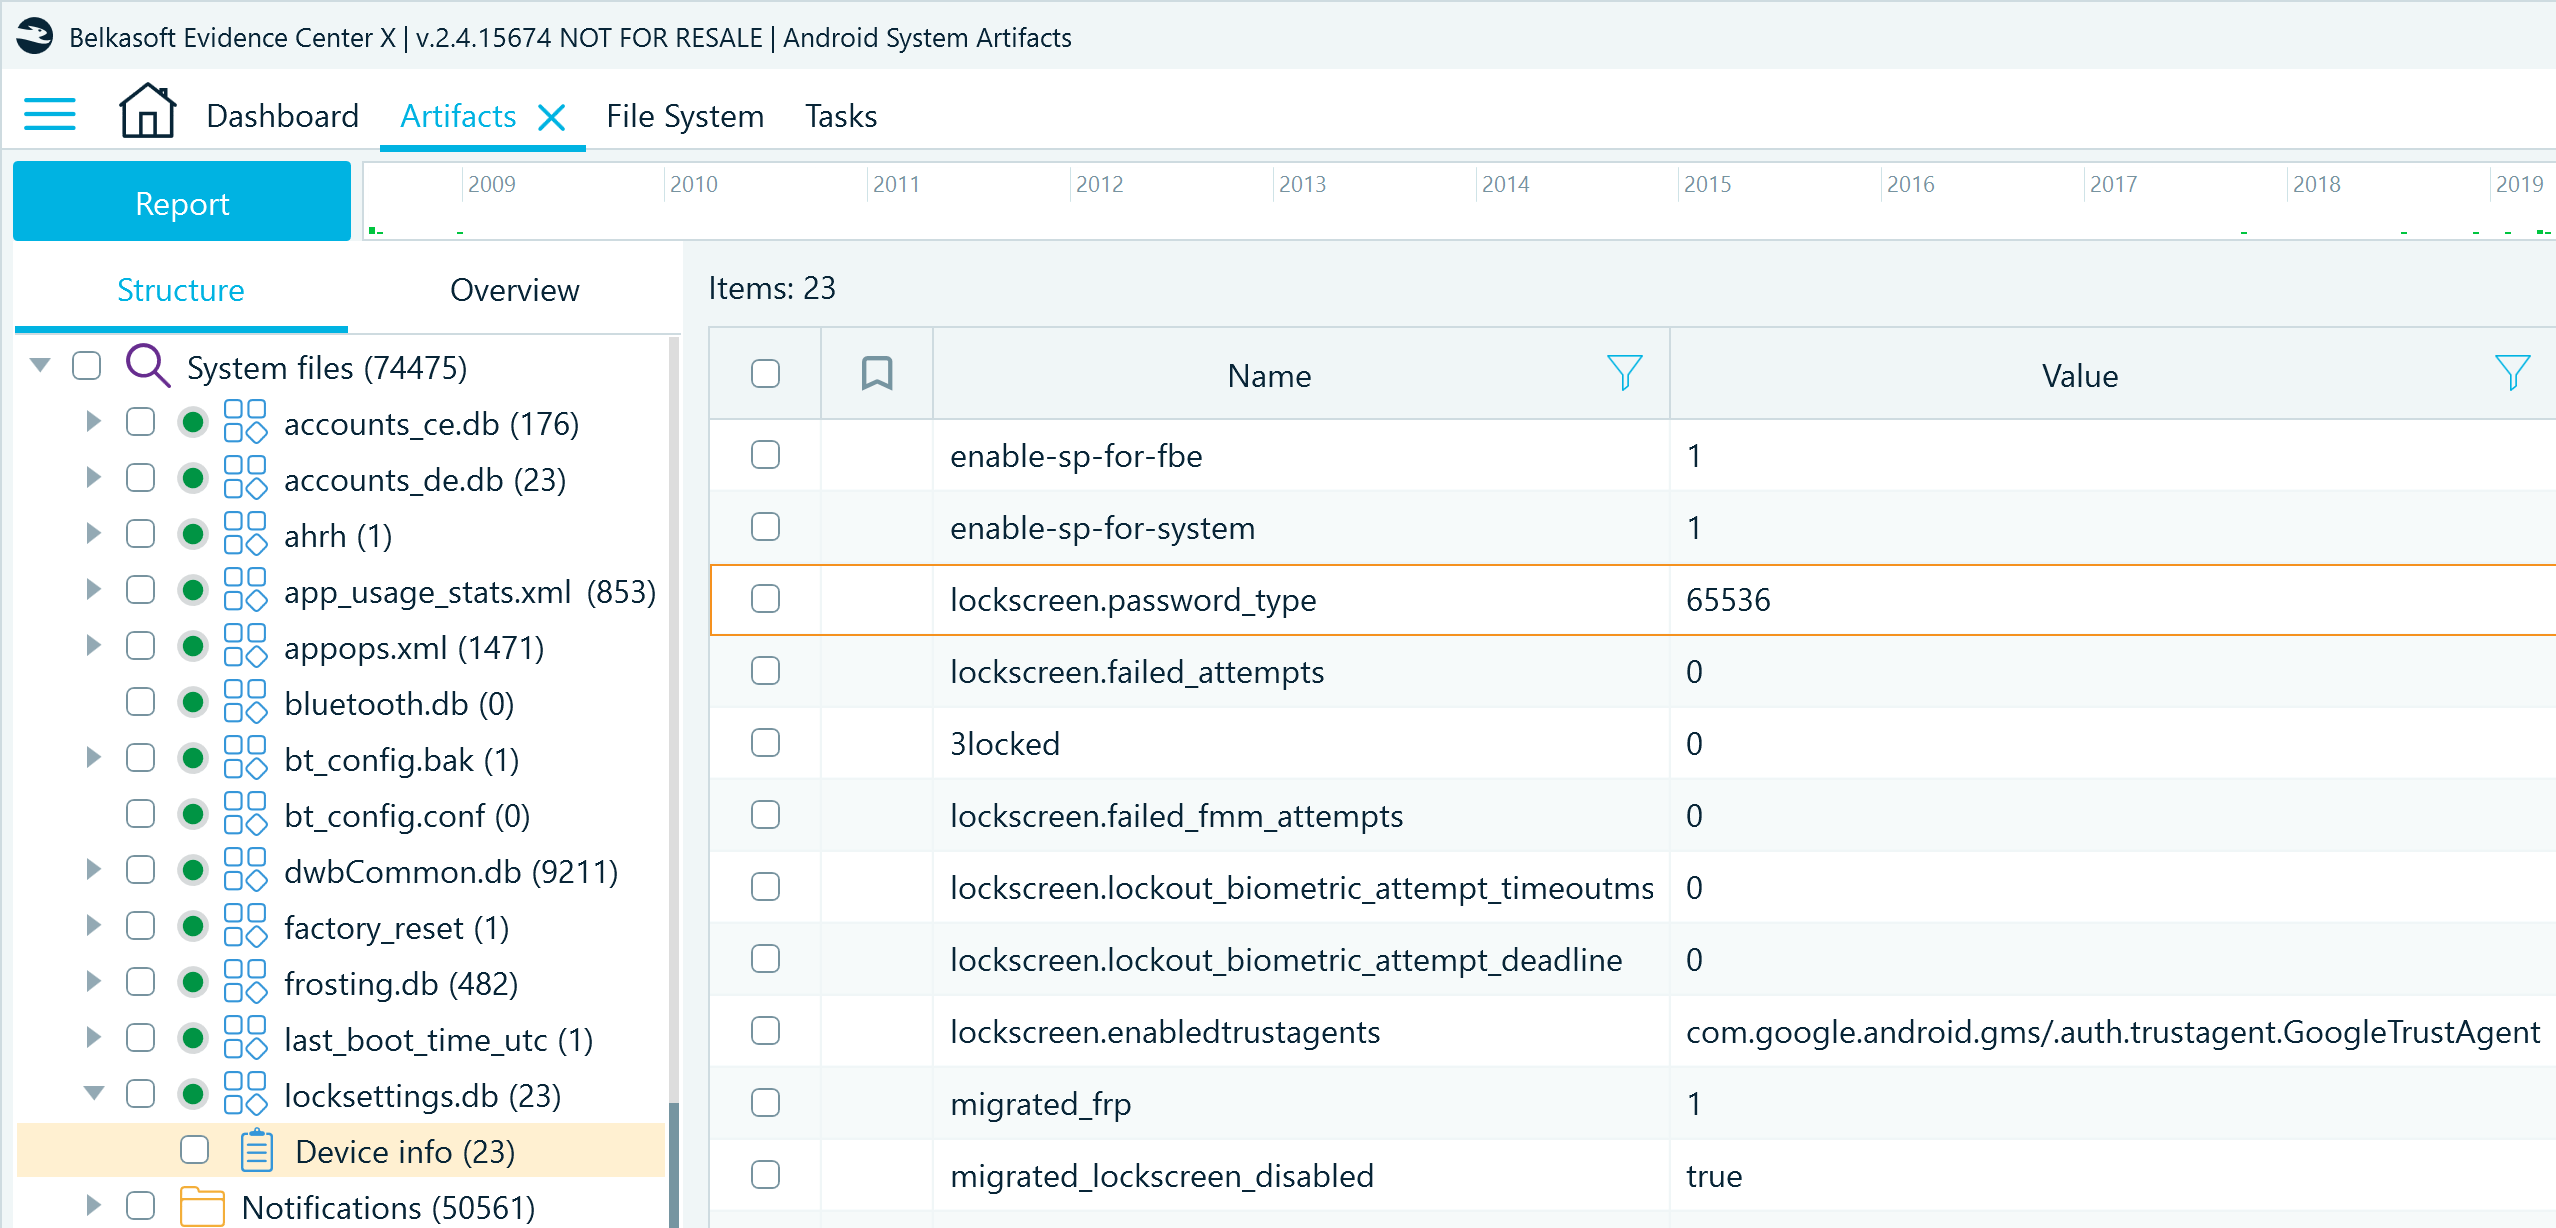Click appops.xml artifact type icon
2556x1228 pixels.
(245, 646)
